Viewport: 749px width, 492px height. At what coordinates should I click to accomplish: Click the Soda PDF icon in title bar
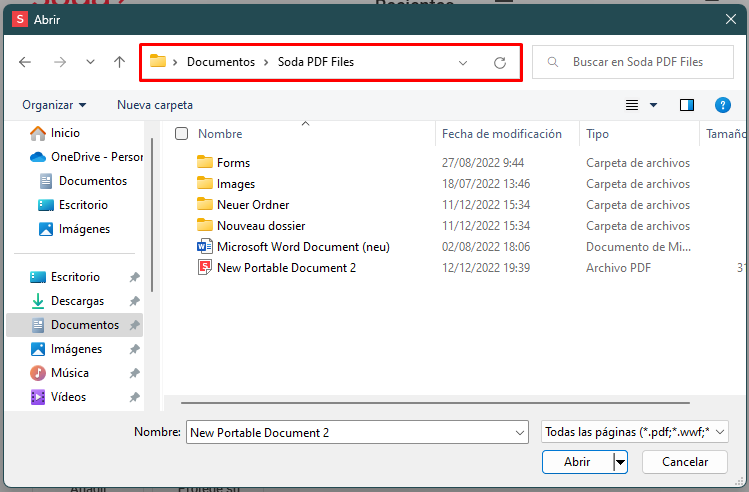coord(20,19)
